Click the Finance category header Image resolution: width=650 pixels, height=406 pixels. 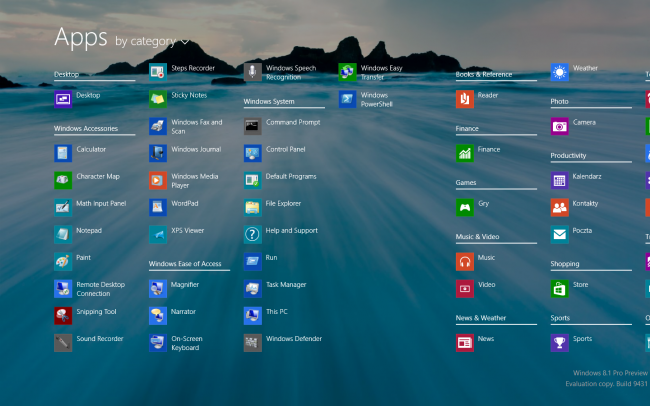point(467,129)
